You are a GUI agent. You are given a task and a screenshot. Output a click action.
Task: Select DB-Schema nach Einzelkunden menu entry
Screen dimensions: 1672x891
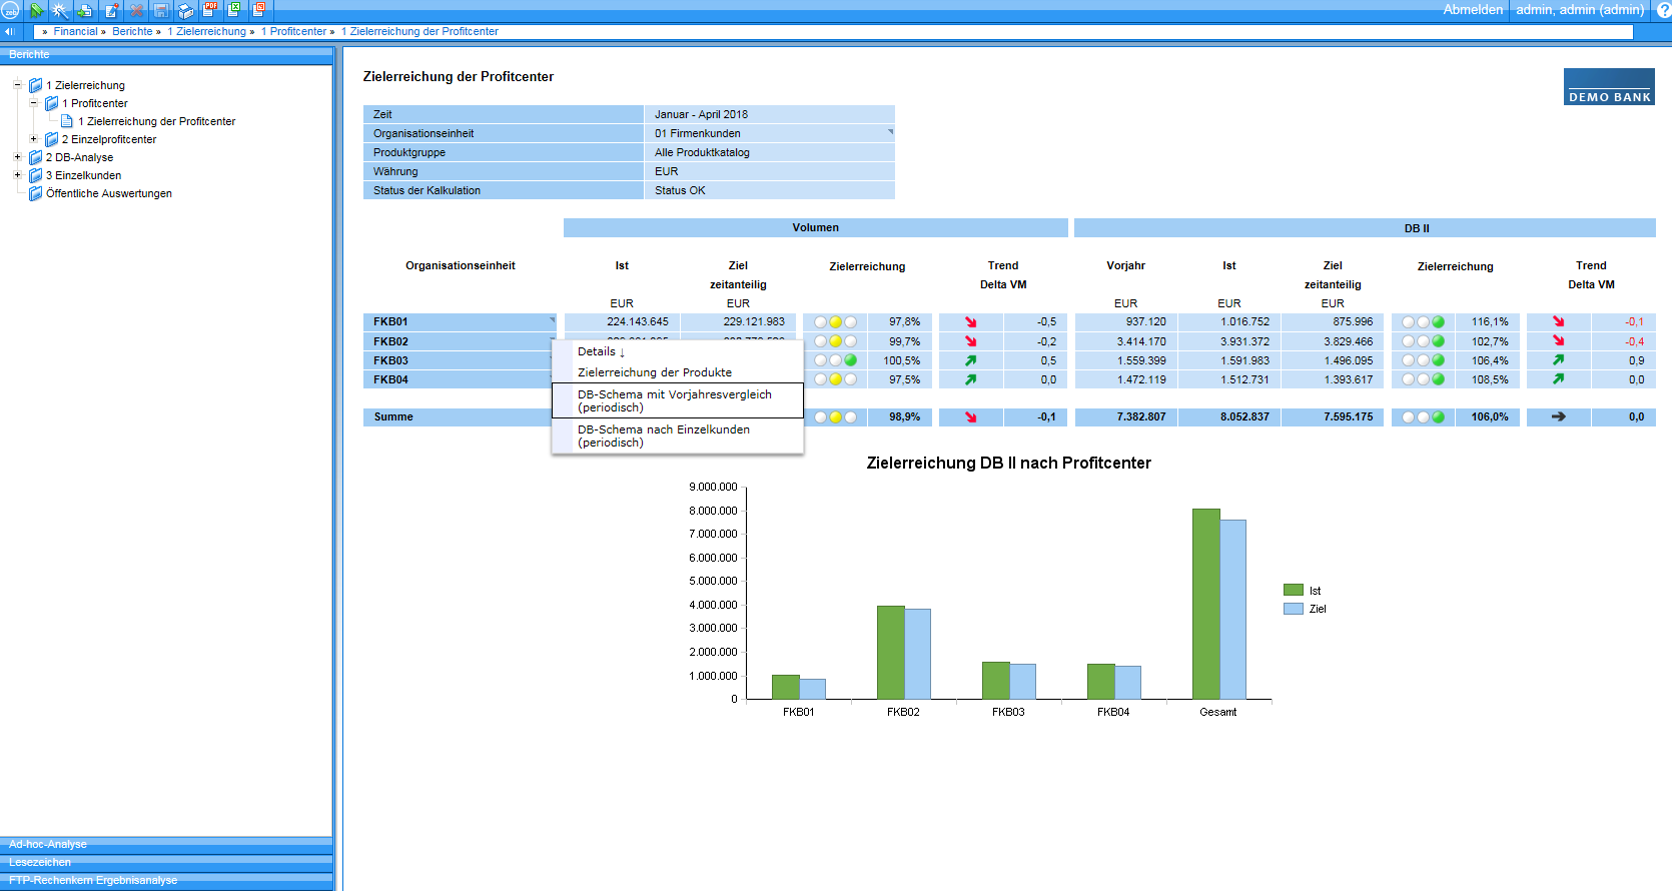coord(663,436)
